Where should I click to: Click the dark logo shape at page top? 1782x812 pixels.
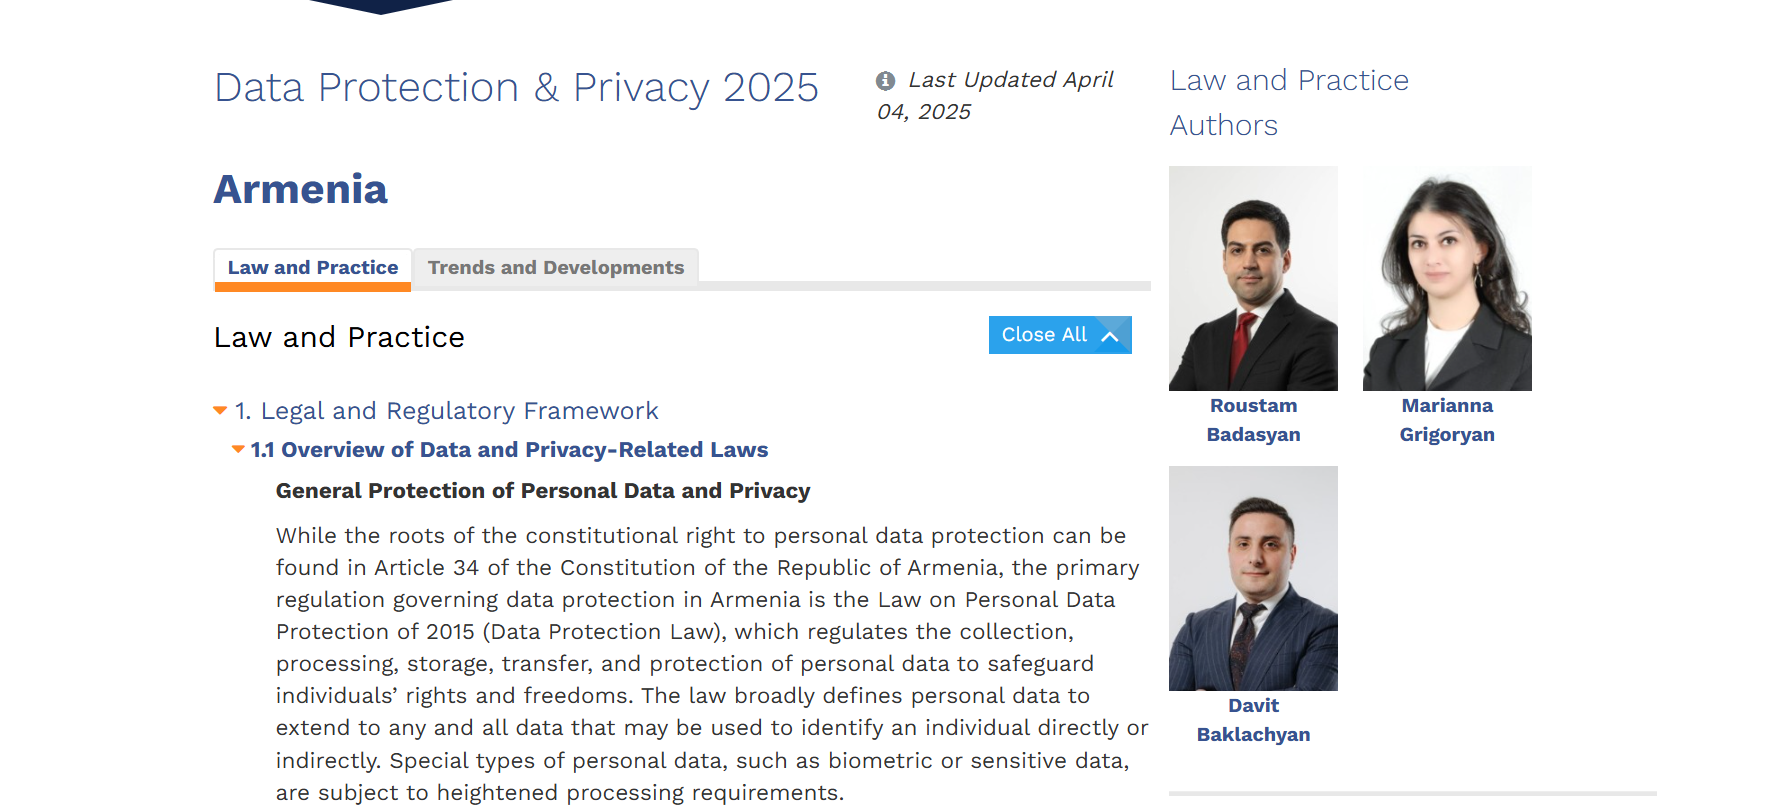[x=381, y=6]
